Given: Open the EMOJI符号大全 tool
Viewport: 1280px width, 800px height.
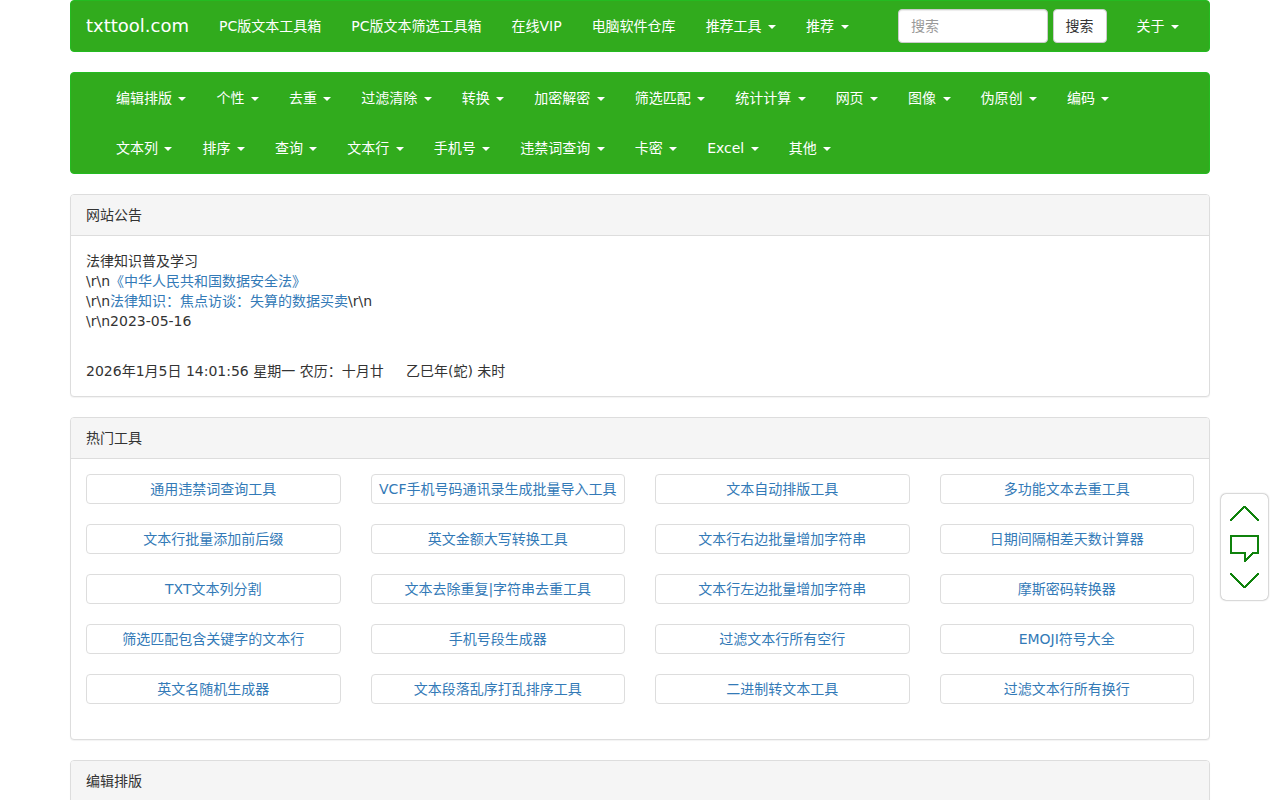Looking at the screenshot, I should [x=1066, y=639].
